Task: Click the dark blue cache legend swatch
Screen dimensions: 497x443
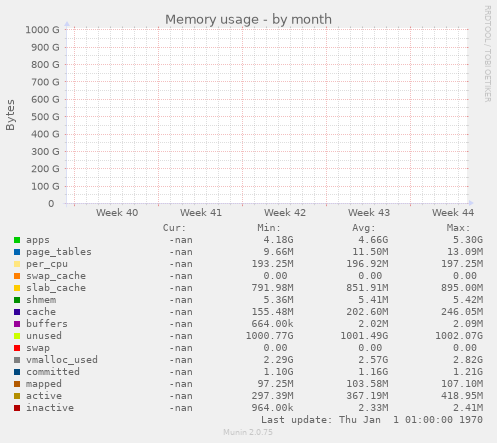Action: point(17,312)
